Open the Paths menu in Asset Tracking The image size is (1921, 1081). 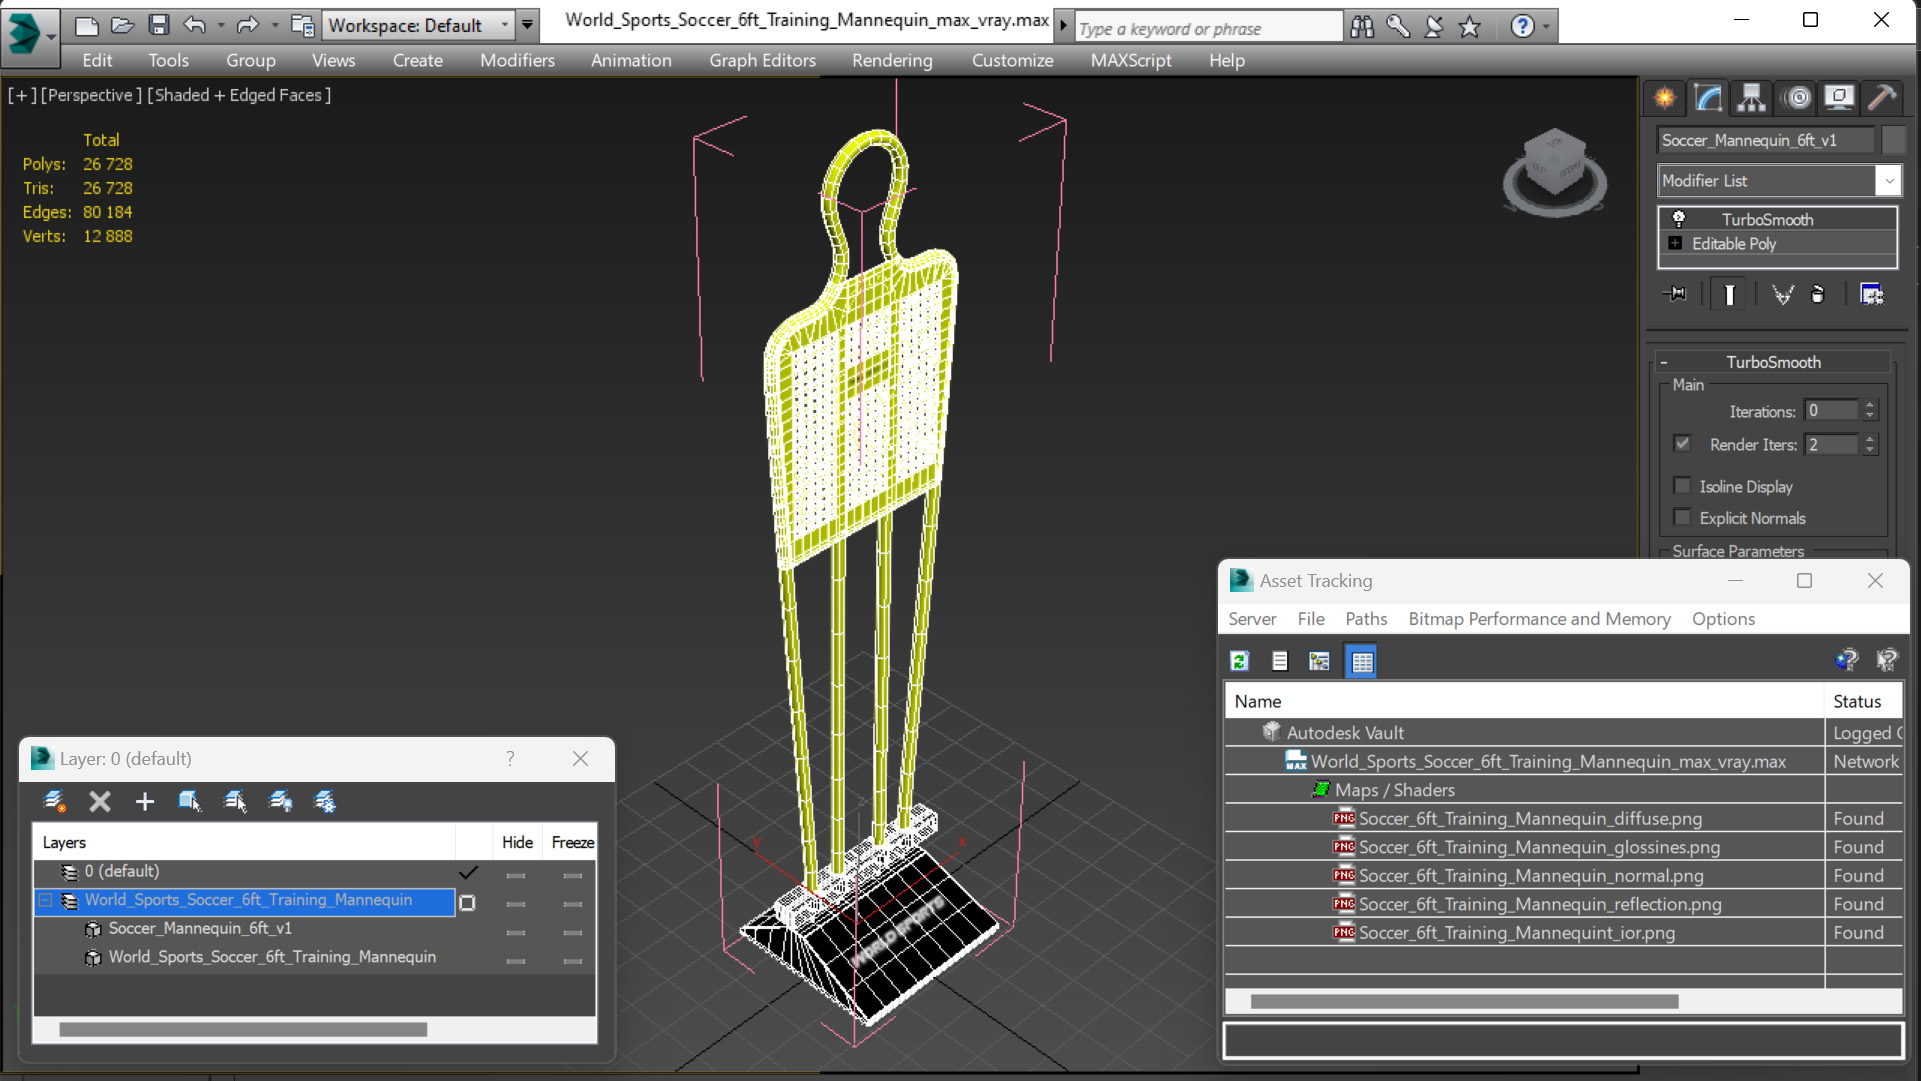(x=1366, y=619)
